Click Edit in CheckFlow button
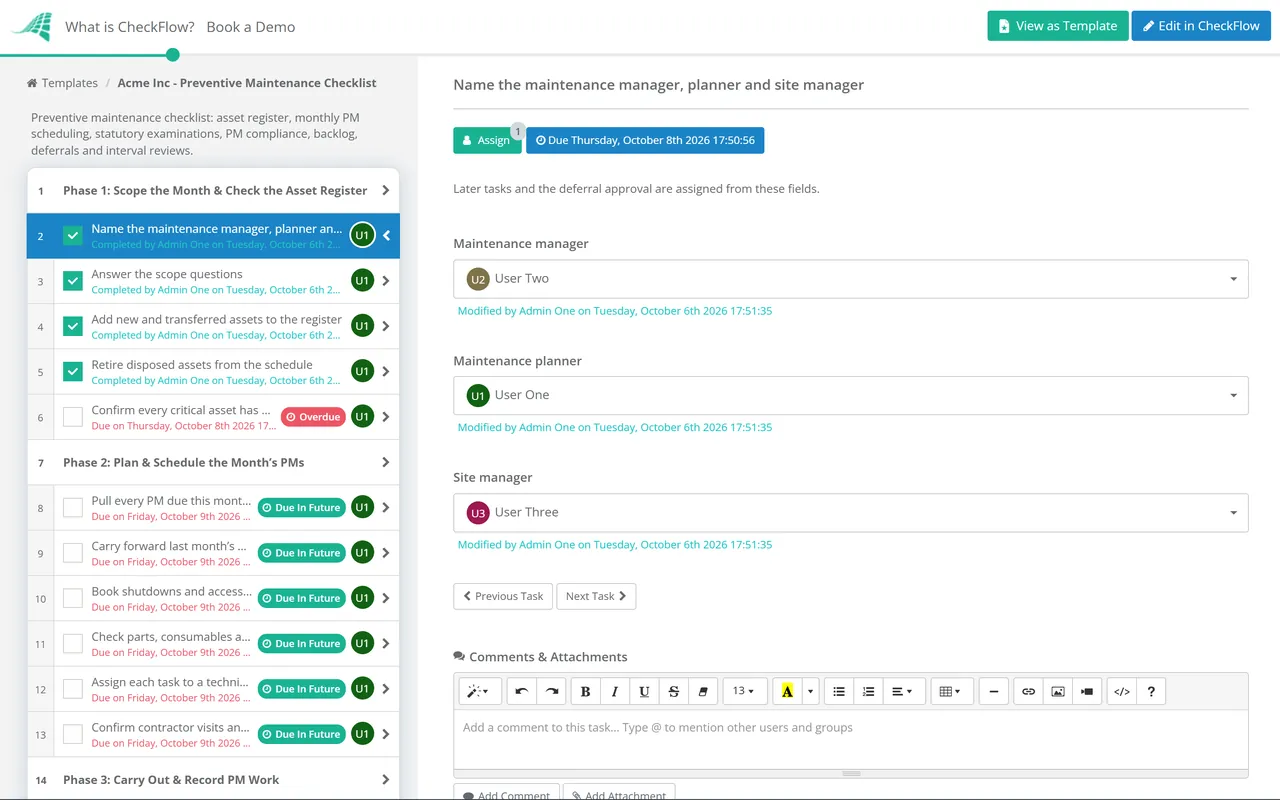1280x800 pixels. [x=1201, y=26]
